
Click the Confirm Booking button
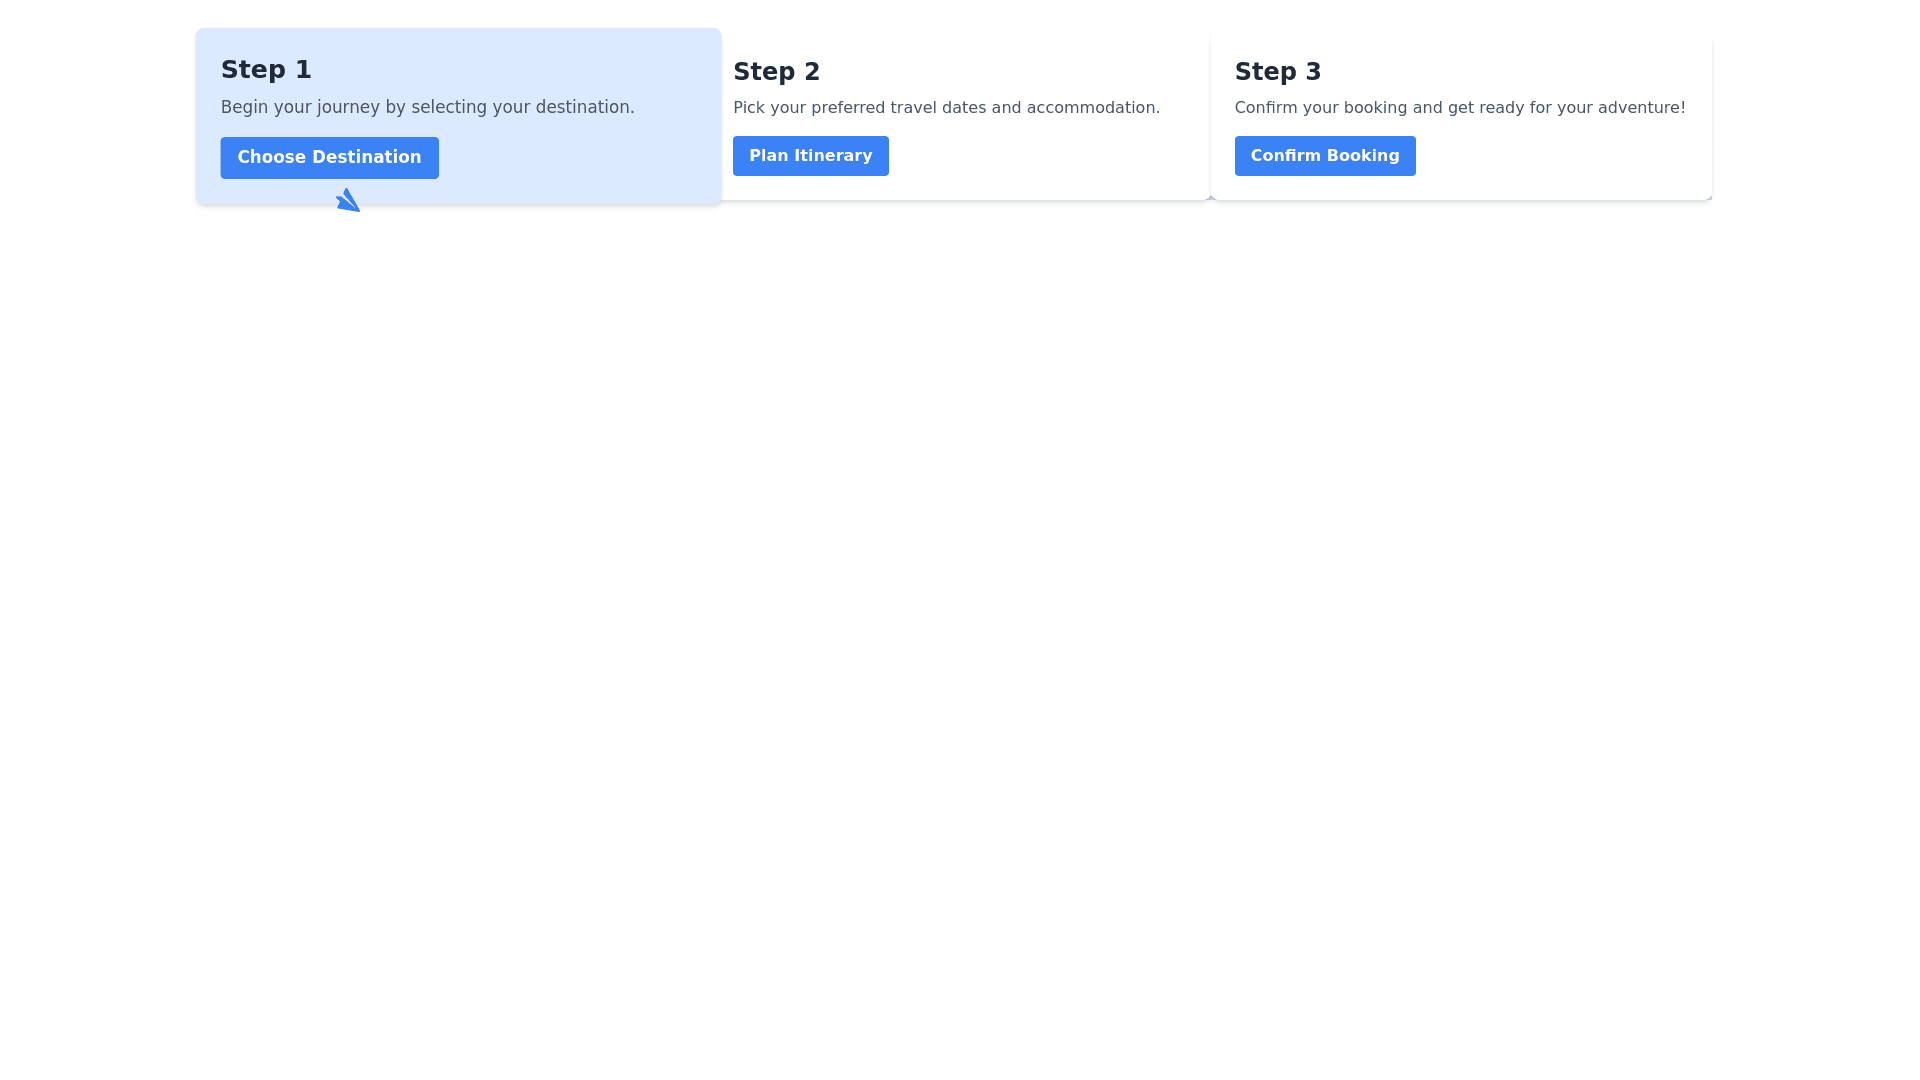[x=1324, y=155]
